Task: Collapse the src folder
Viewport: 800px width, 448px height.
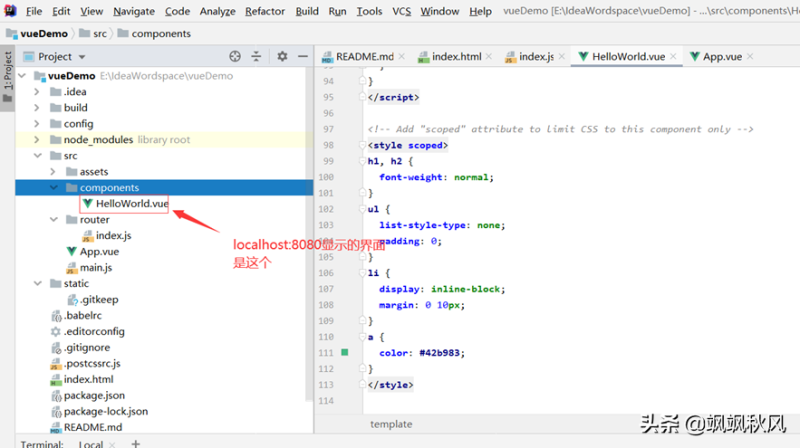Action: coord(37,156)
